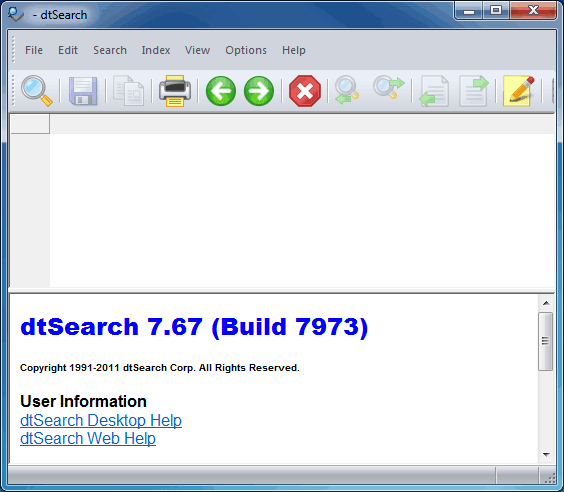
Task: Jump to previous hit magnifier icon
Action: [347, 90]
